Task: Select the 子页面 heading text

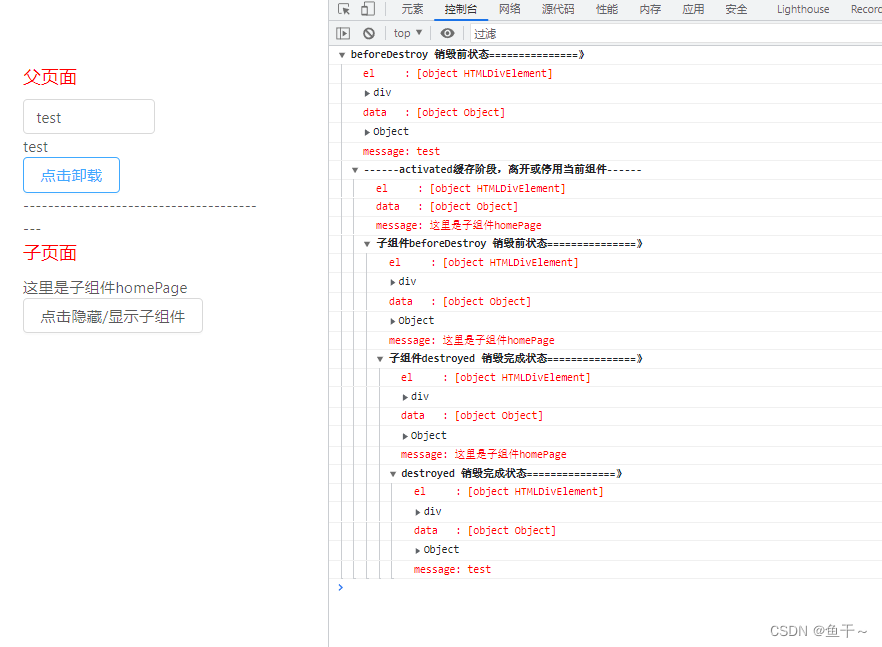Action: [50, 253]
